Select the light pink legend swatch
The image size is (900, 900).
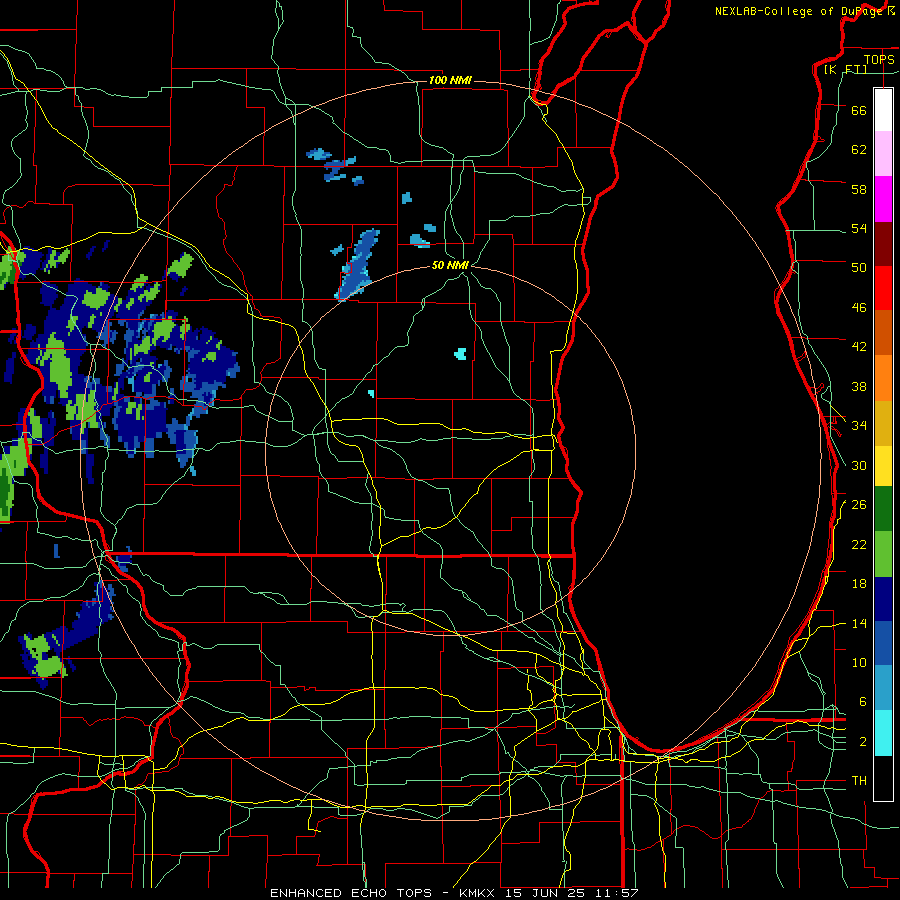coord(883,154)
